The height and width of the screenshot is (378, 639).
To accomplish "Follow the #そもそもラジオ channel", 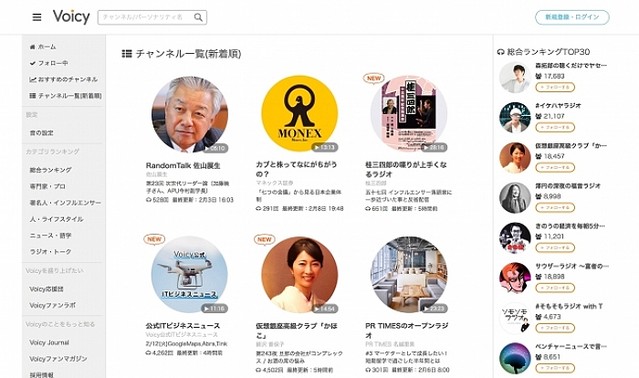I will coord(555,328).
